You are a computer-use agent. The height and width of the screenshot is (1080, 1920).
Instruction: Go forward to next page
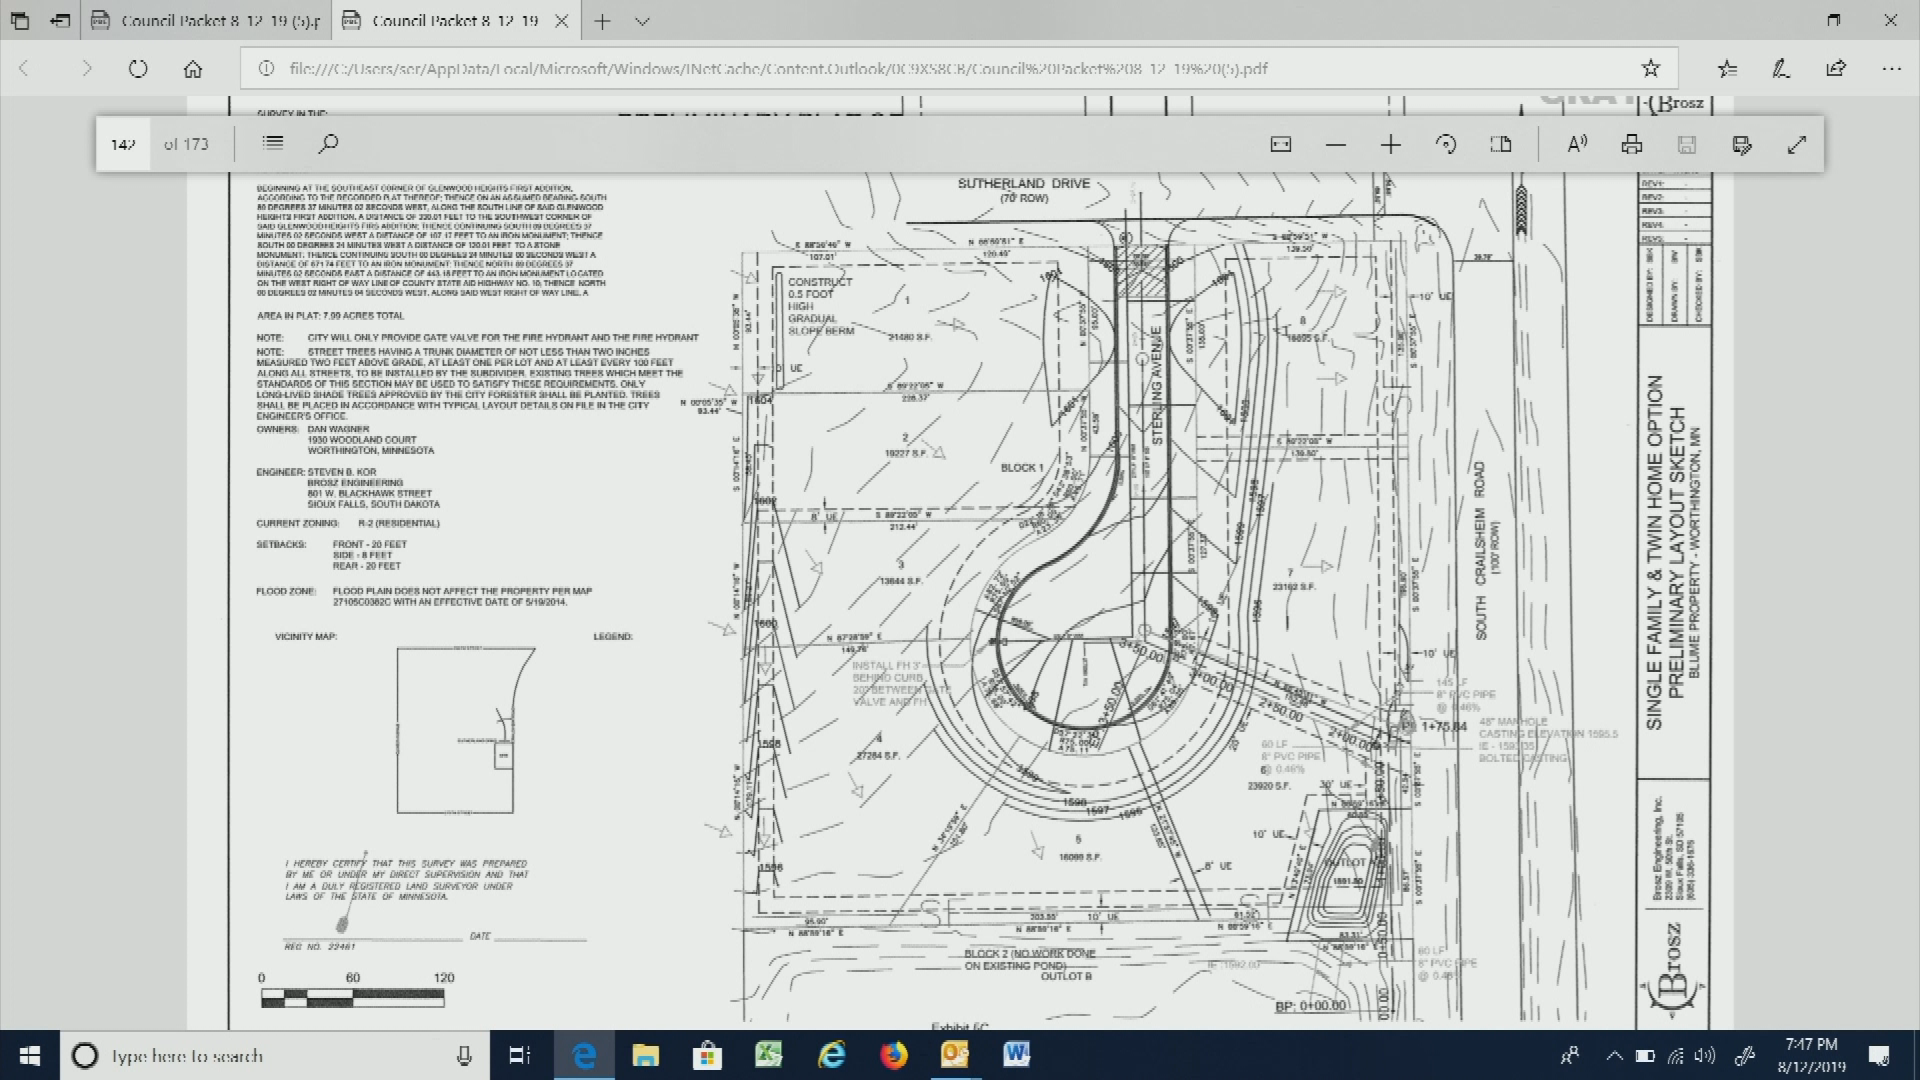[86, 68]
